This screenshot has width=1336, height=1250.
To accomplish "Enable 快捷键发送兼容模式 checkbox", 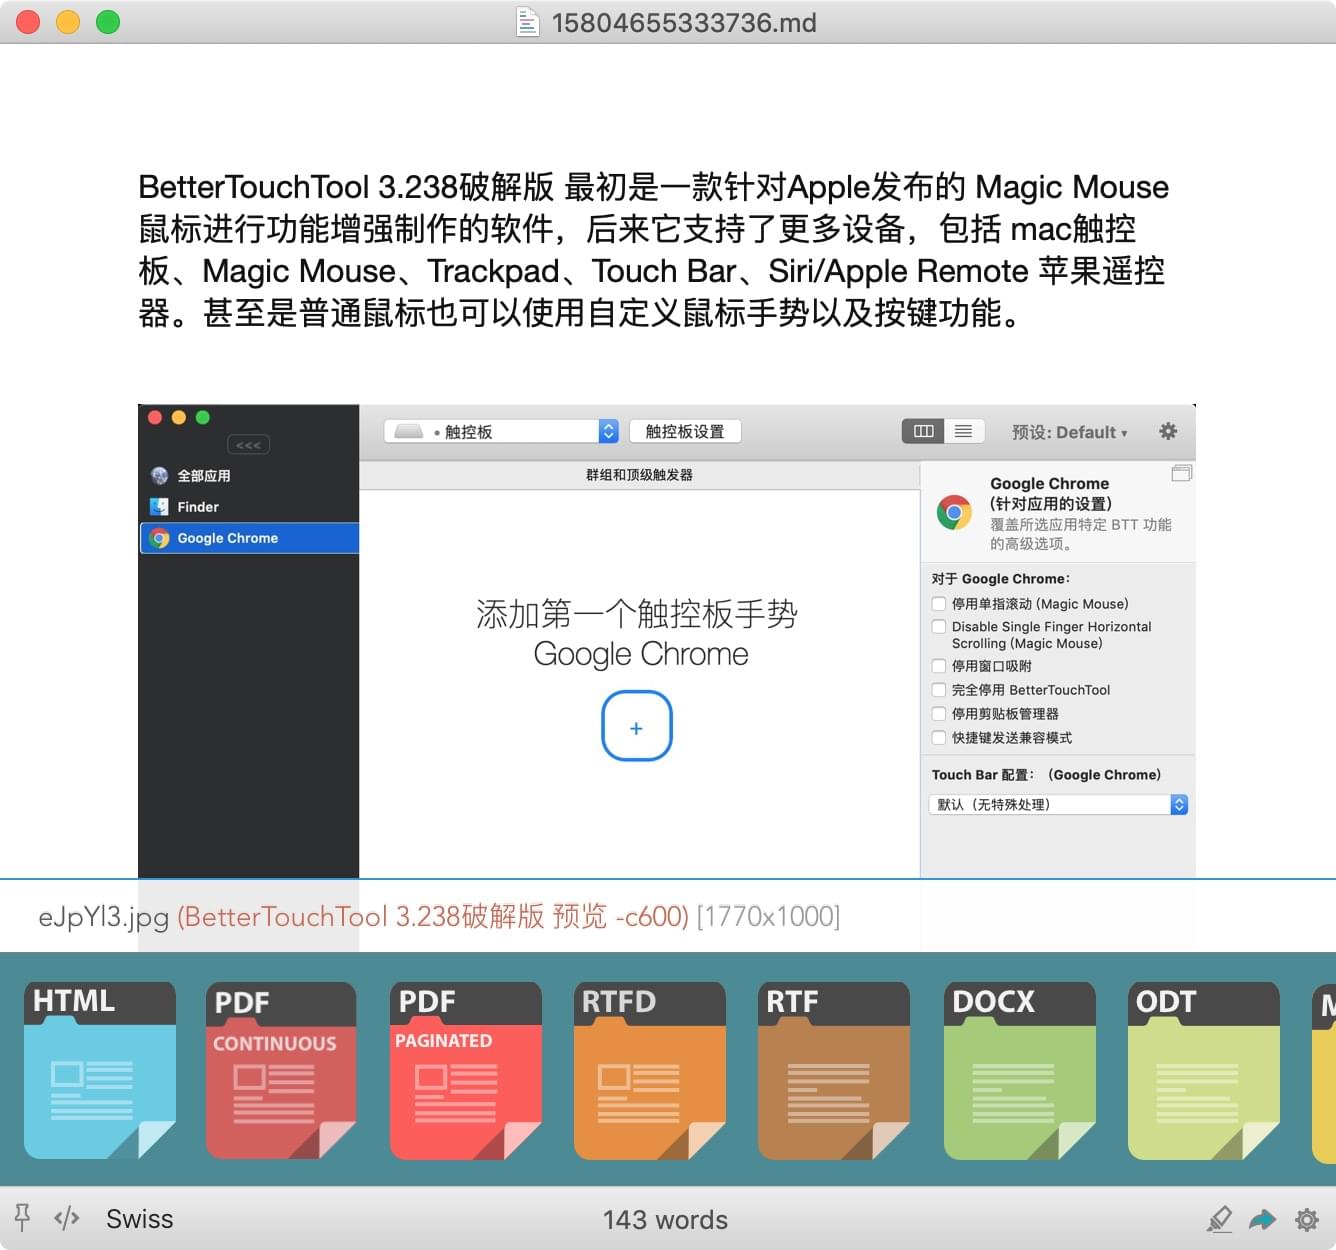I will 938,738.
